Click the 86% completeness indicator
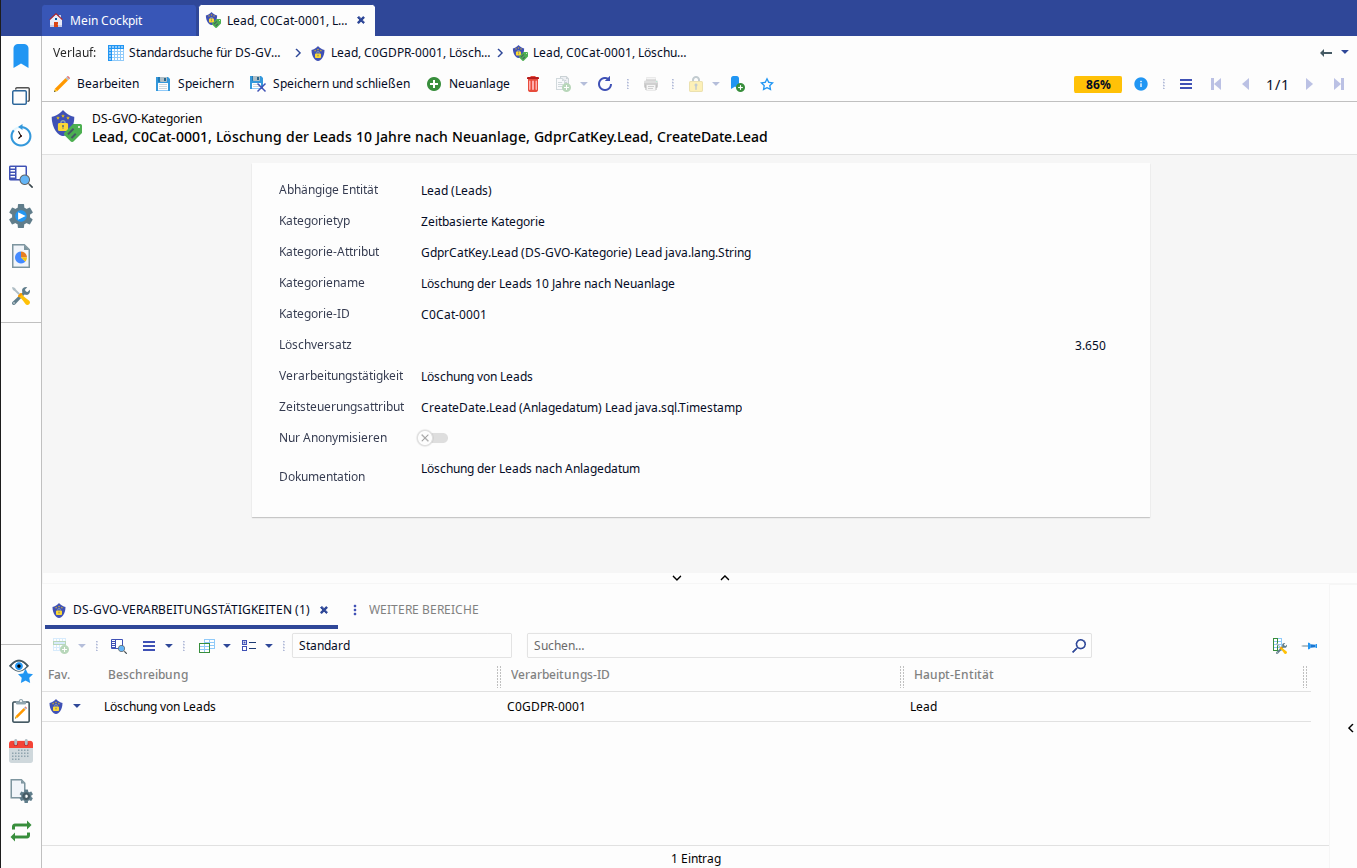Screen dimensions: 1357x868 pyautogui.click(x=1098, y=84)
